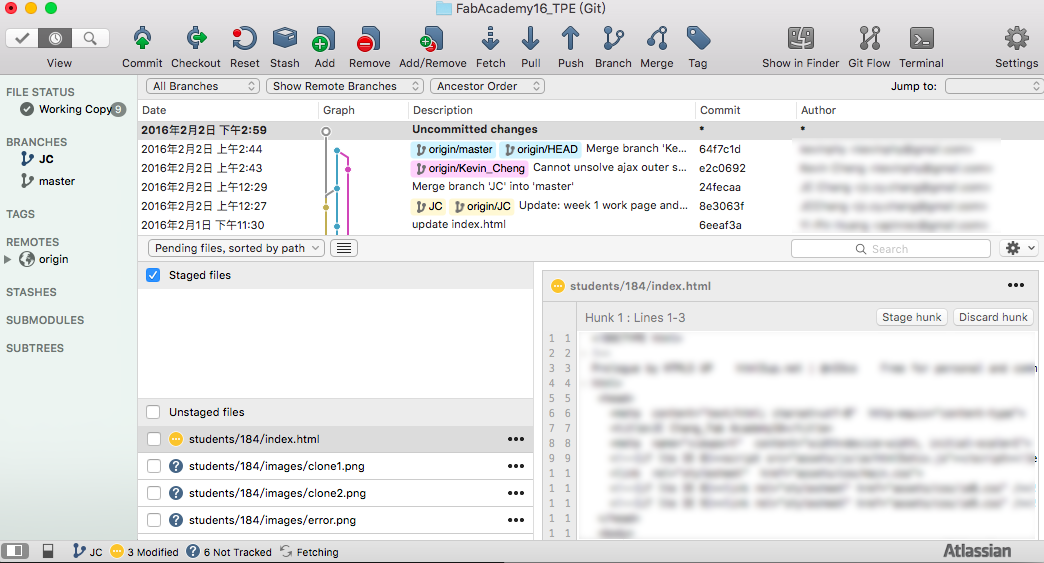
Task: Open the Settings gear
Action: coord(1017,39)
